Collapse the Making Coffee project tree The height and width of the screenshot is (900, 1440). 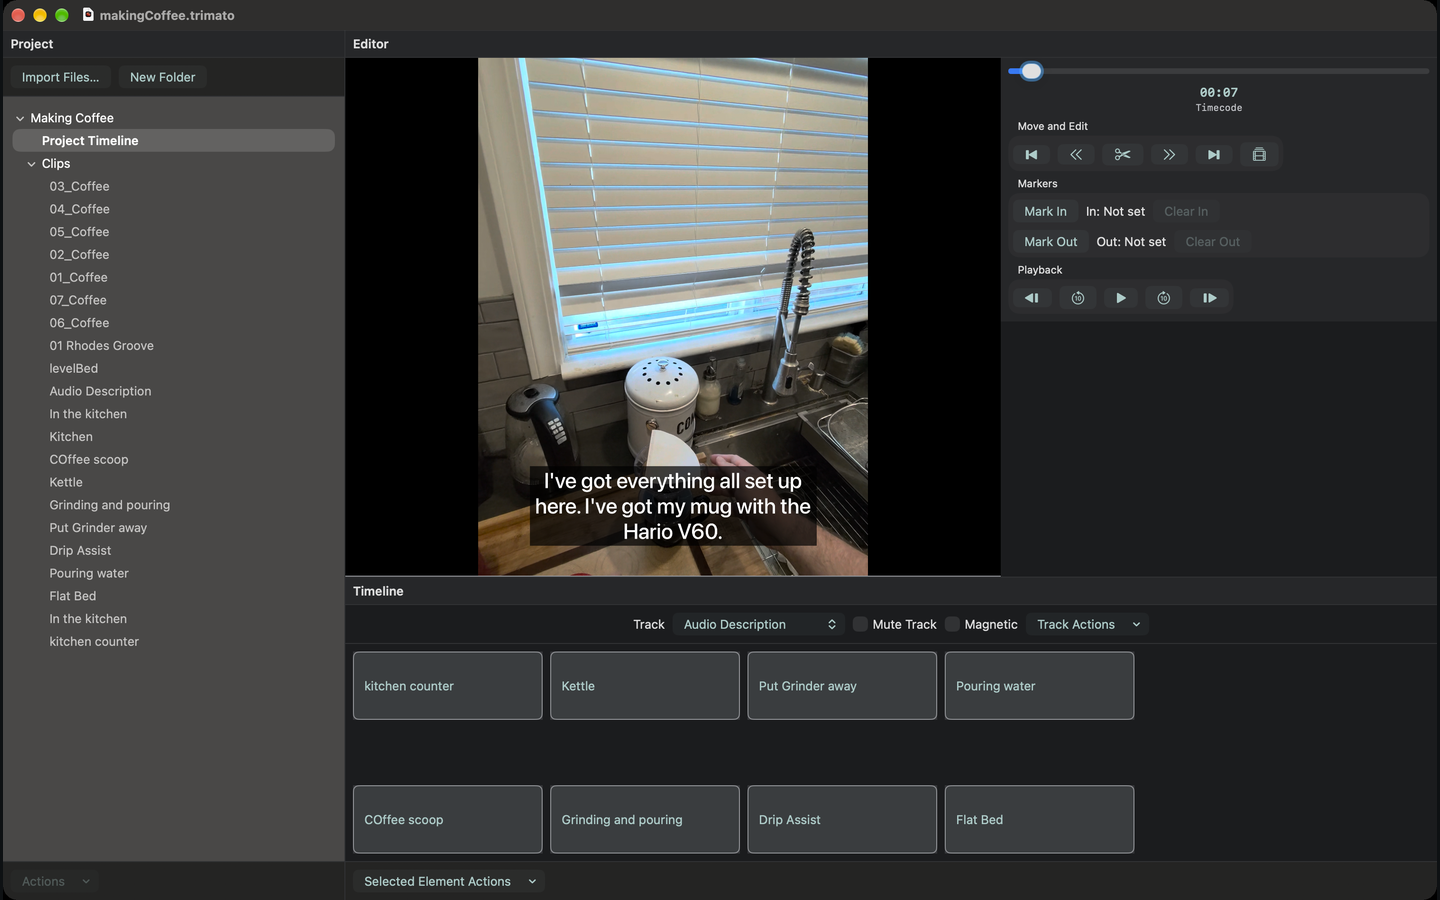[20, 118]
